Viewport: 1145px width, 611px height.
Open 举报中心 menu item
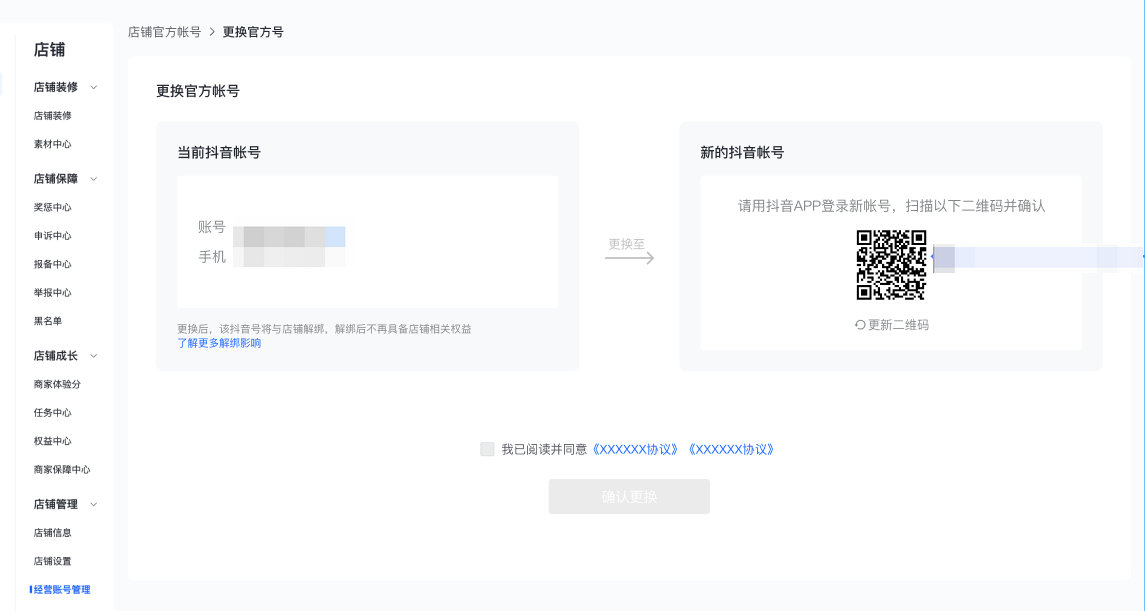[x=53, y=293]
